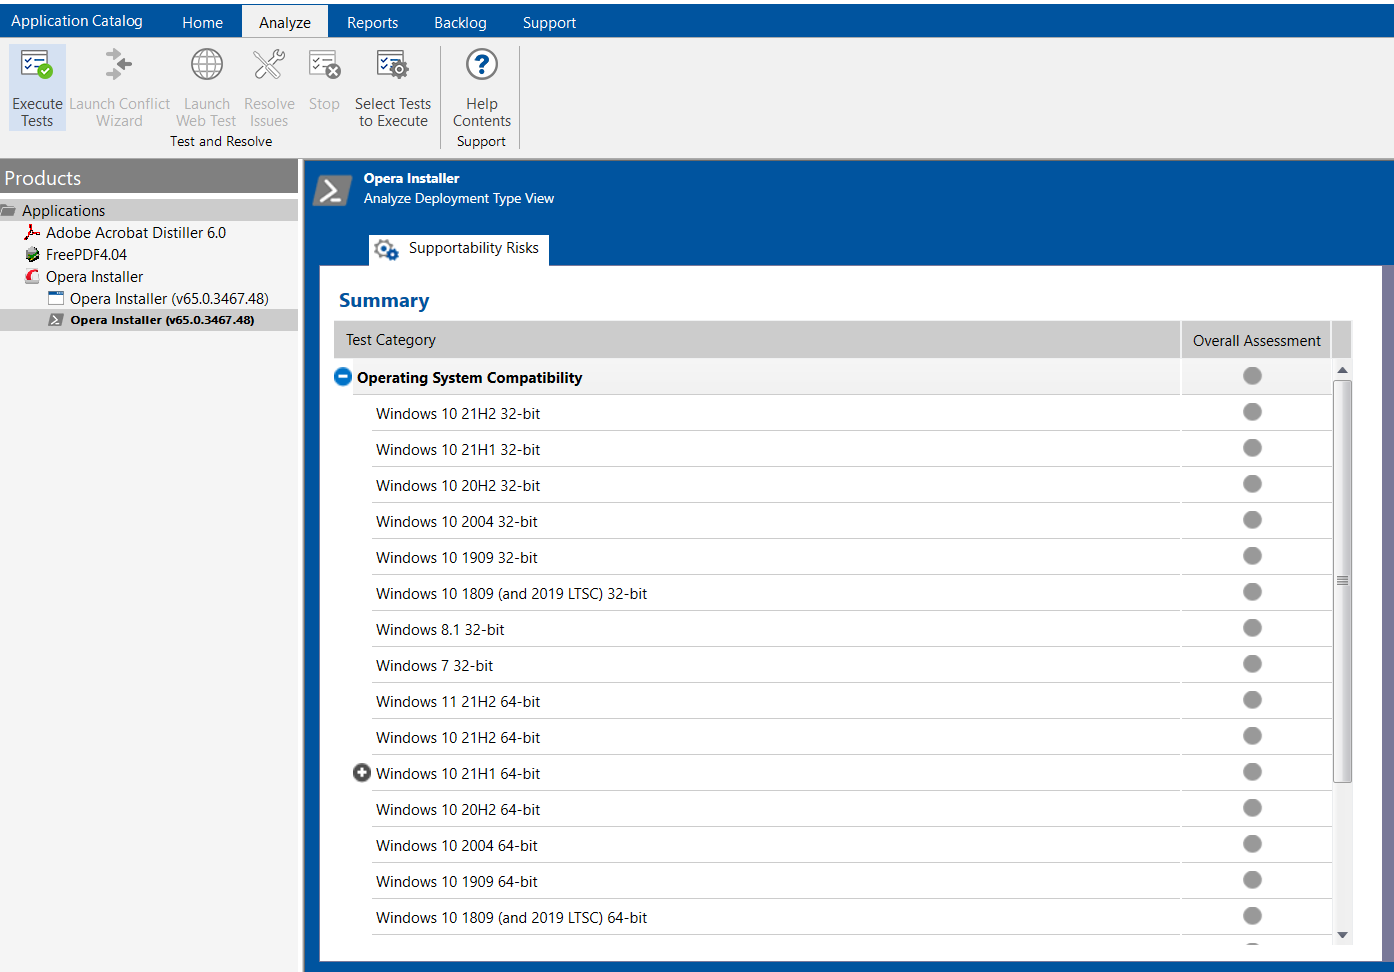Click the summary list scroll down arrow
This screenshot has height=972, width=1394.
(x=1342, y=935)
